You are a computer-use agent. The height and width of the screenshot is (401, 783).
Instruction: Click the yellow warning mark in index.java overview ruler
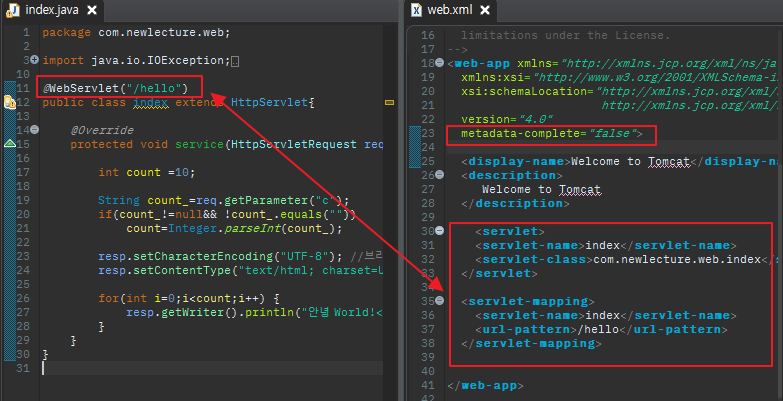(390, 102)
